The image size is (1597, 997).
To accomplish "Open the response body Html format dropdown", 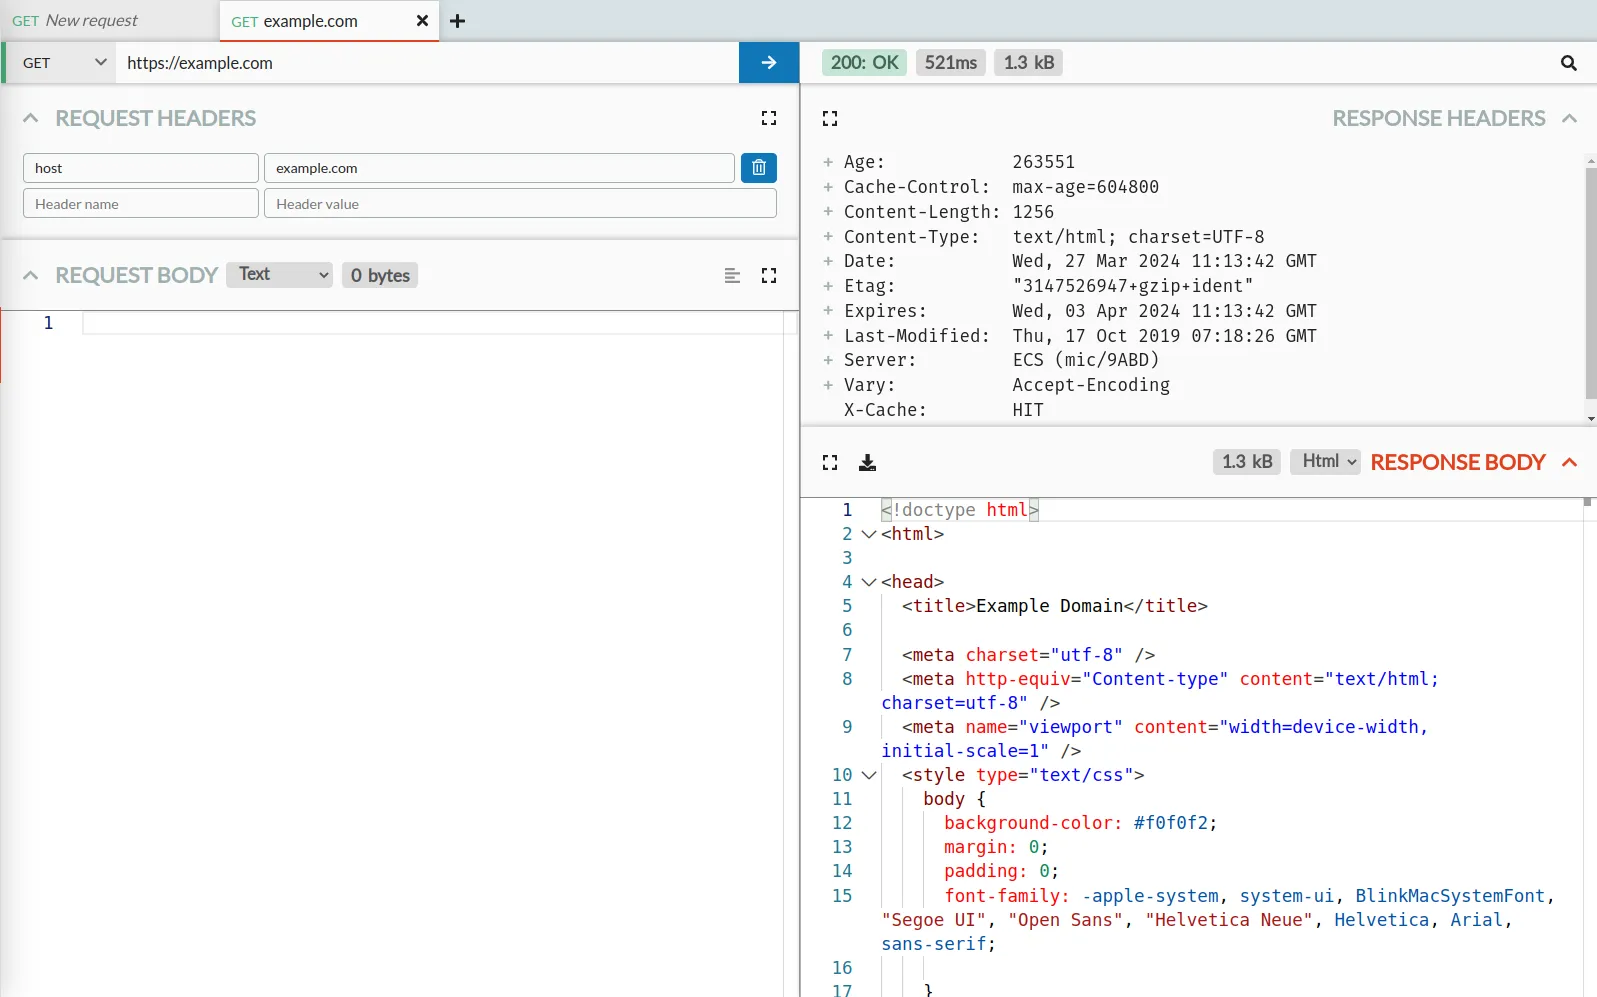I will (1325, 461).
